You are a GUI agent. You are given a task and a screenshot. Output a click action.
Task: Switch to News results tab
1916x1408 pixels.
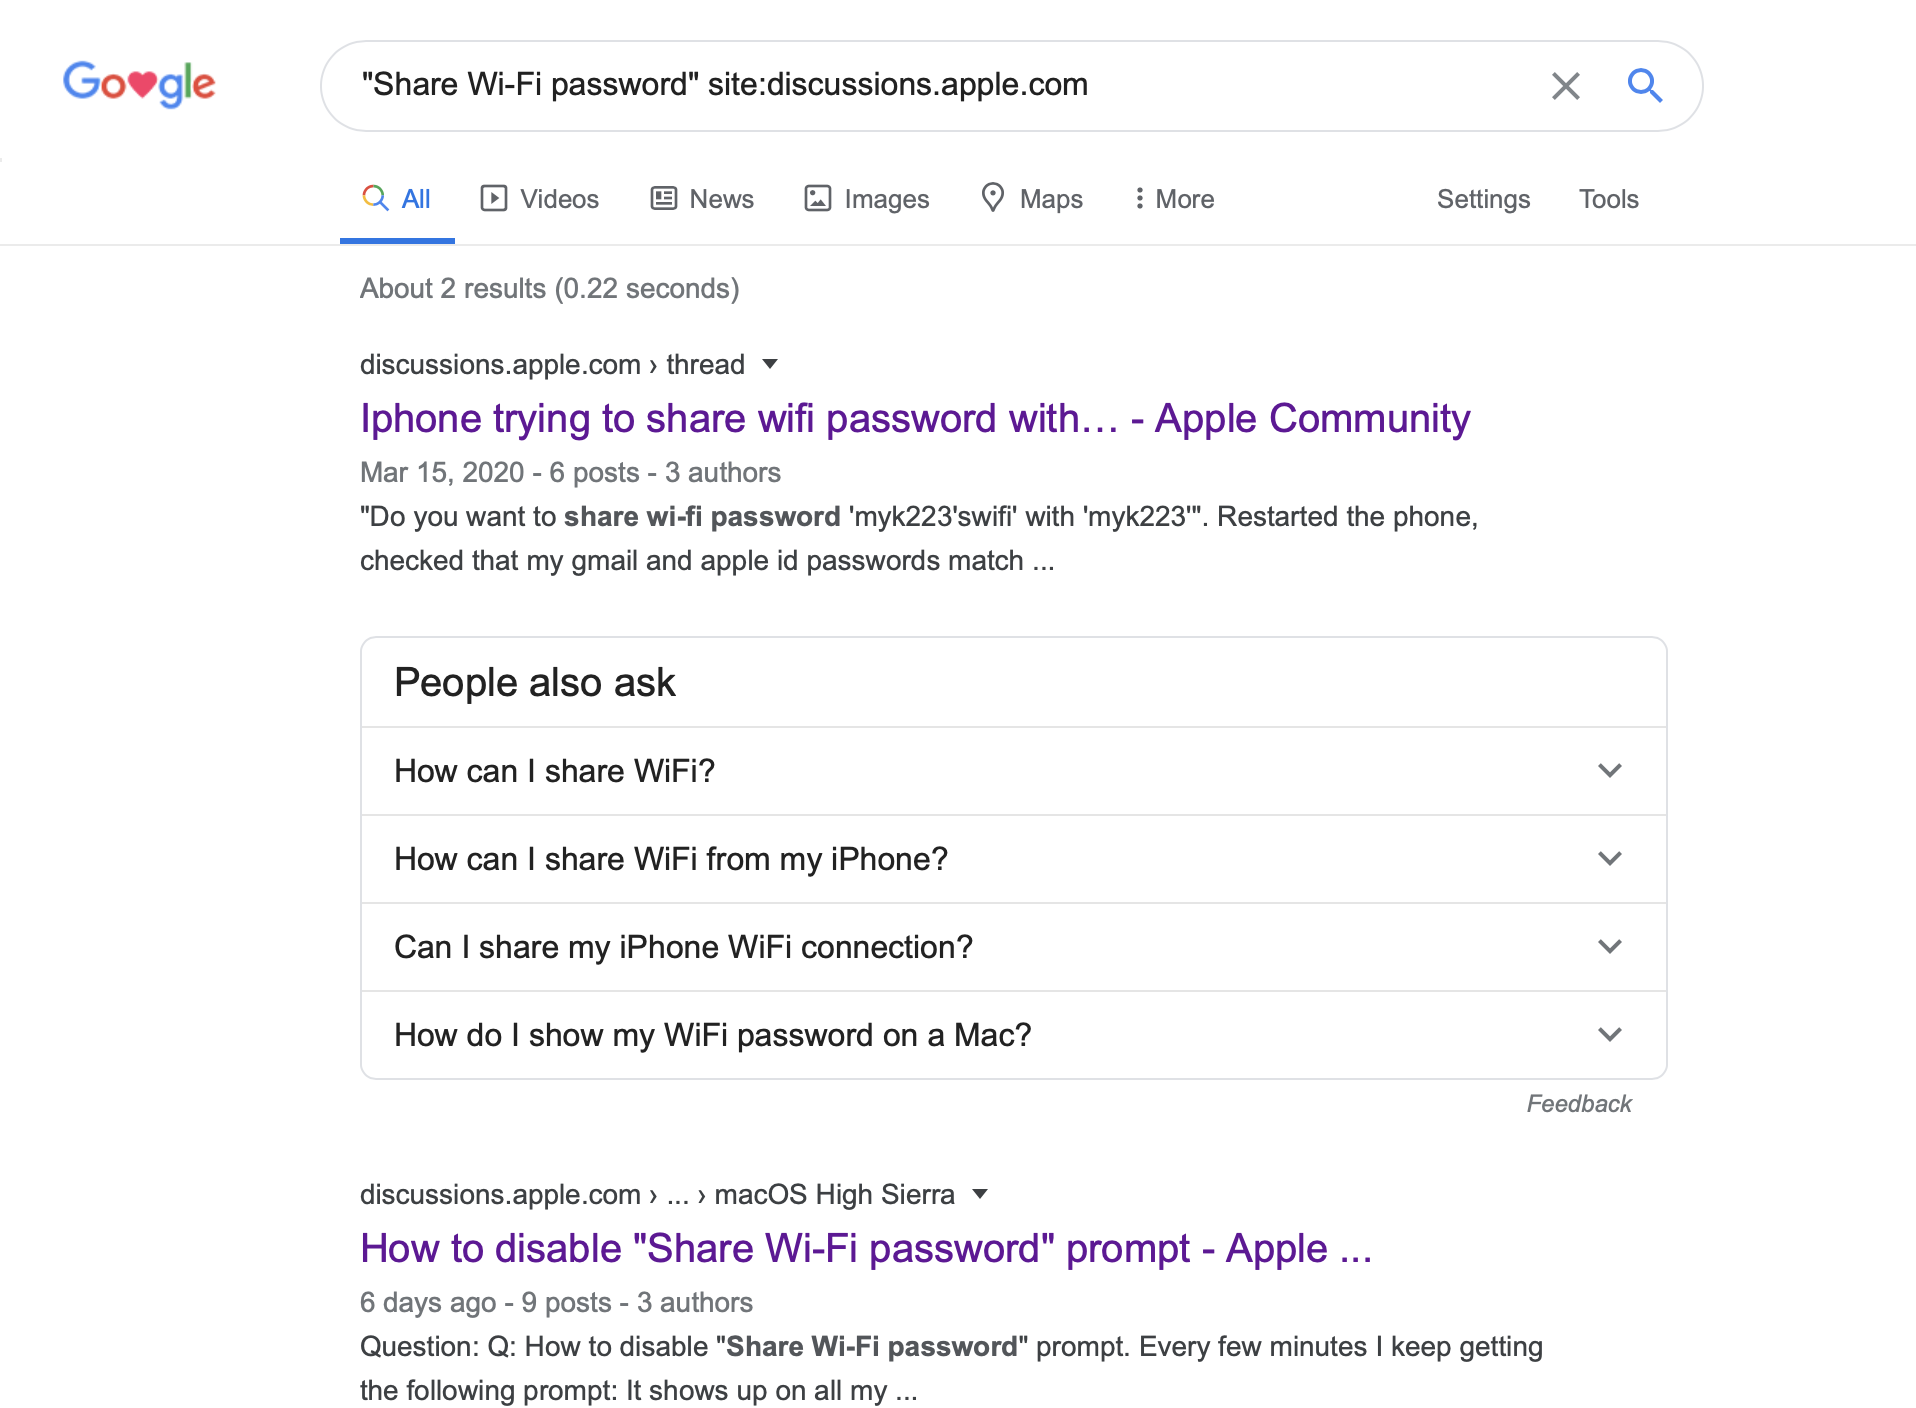(702, 199)
